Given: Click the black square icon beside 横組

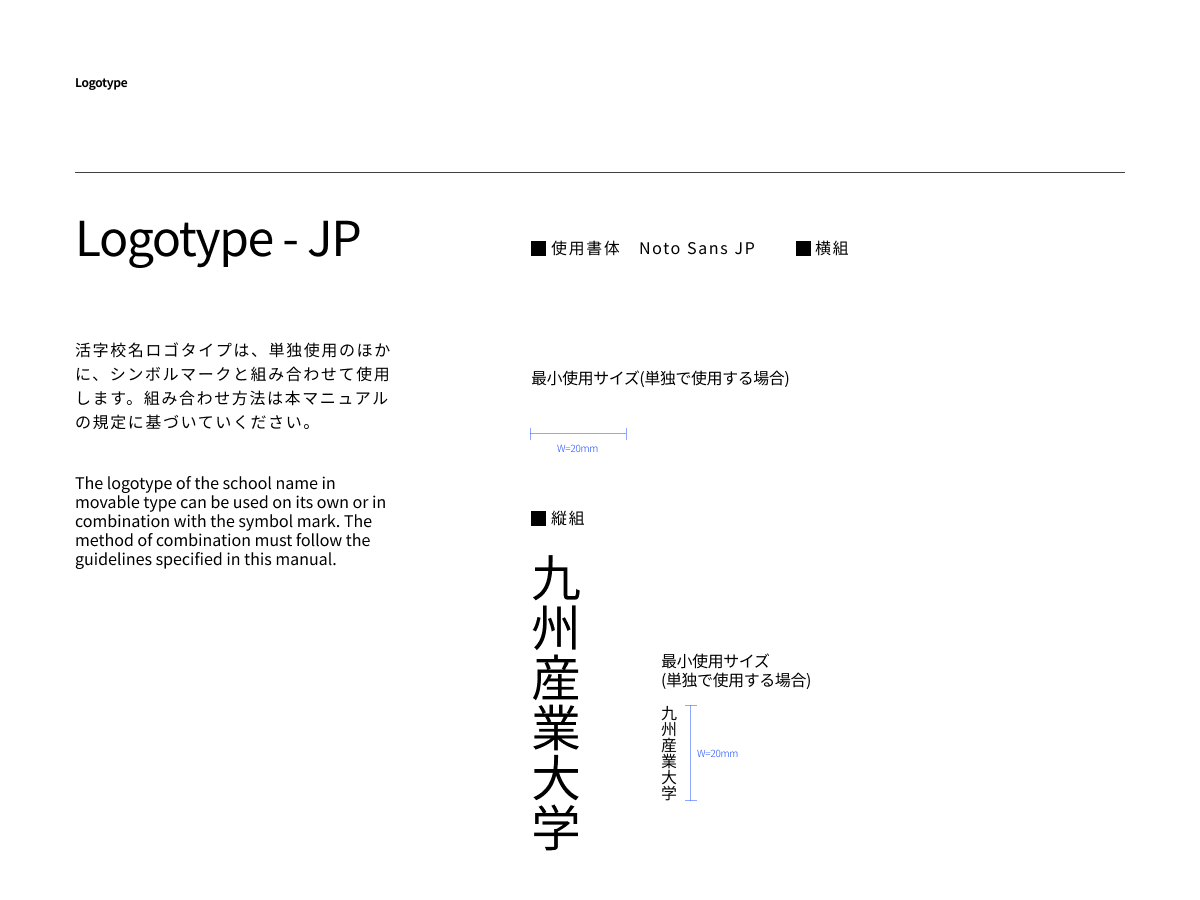Looking at the screenshot, I should click(803, 247).
